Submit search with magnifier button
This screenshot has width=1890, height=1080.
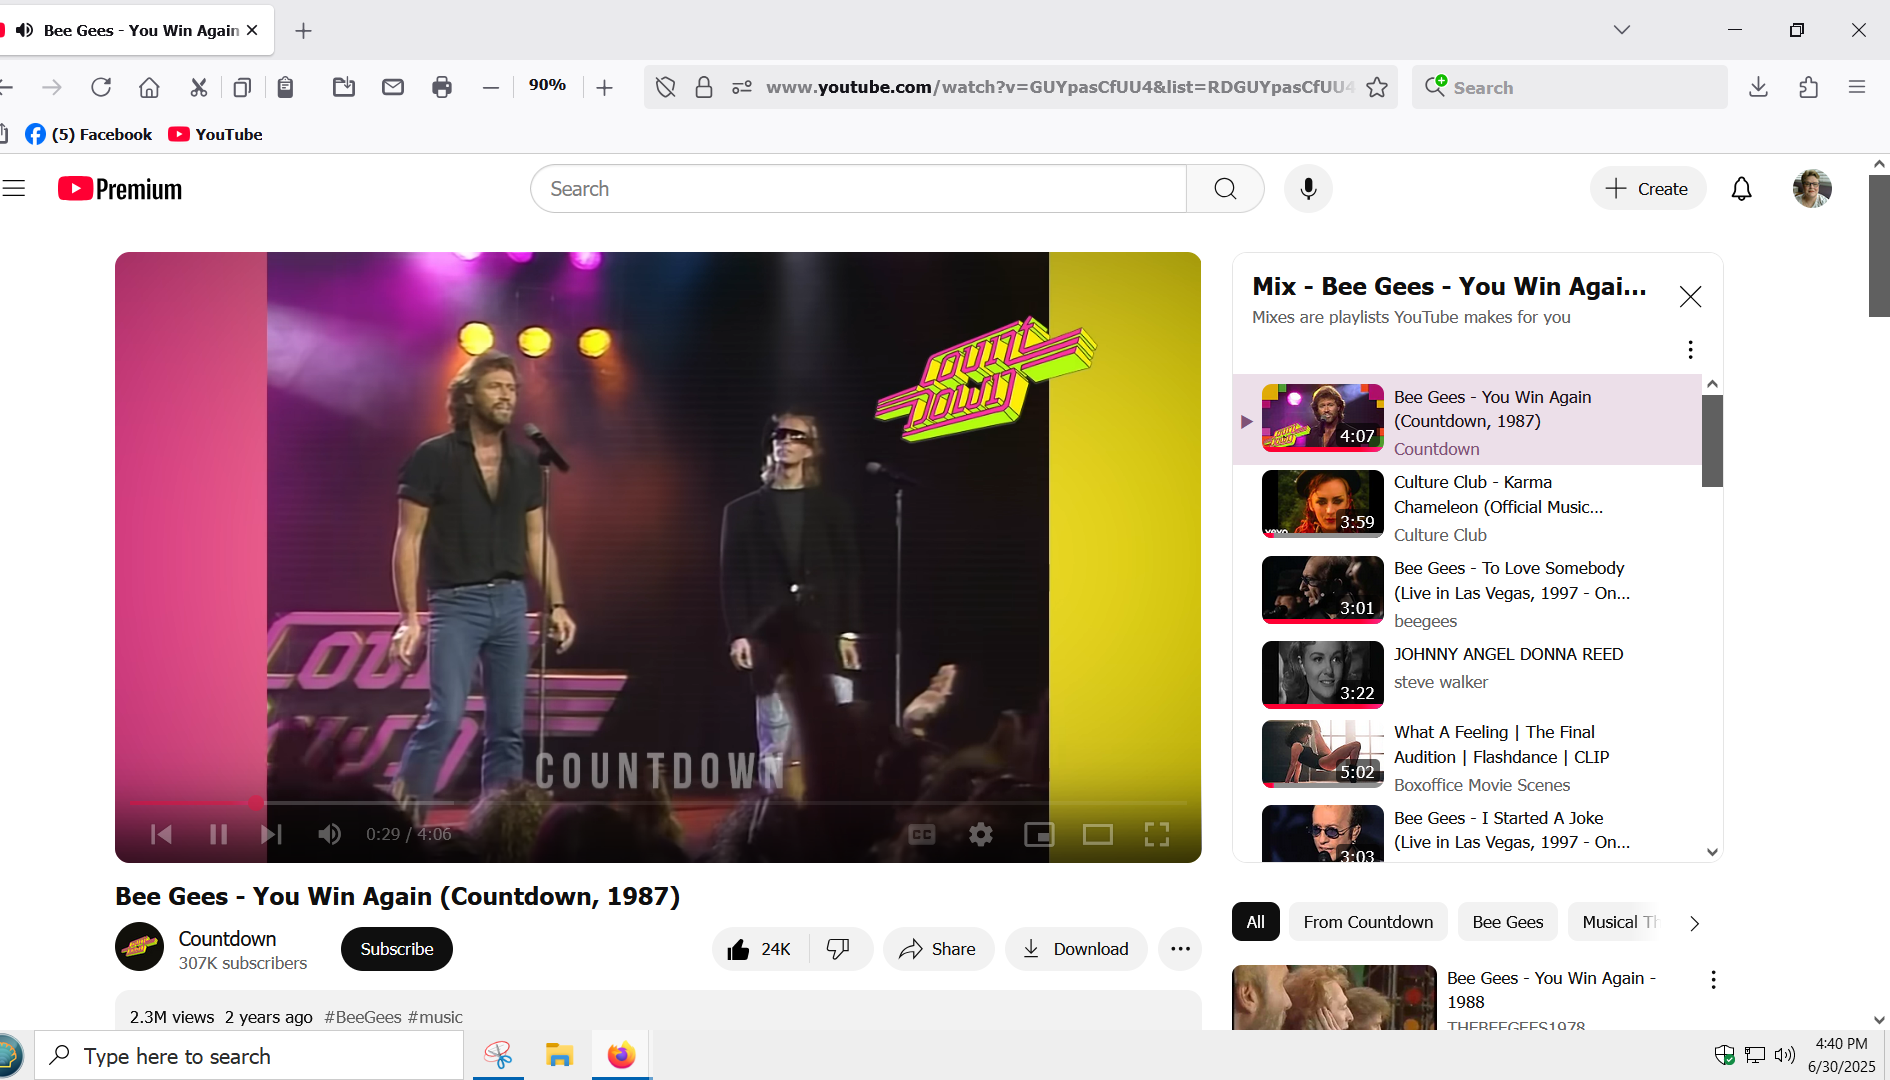(x=1225, y=188)
